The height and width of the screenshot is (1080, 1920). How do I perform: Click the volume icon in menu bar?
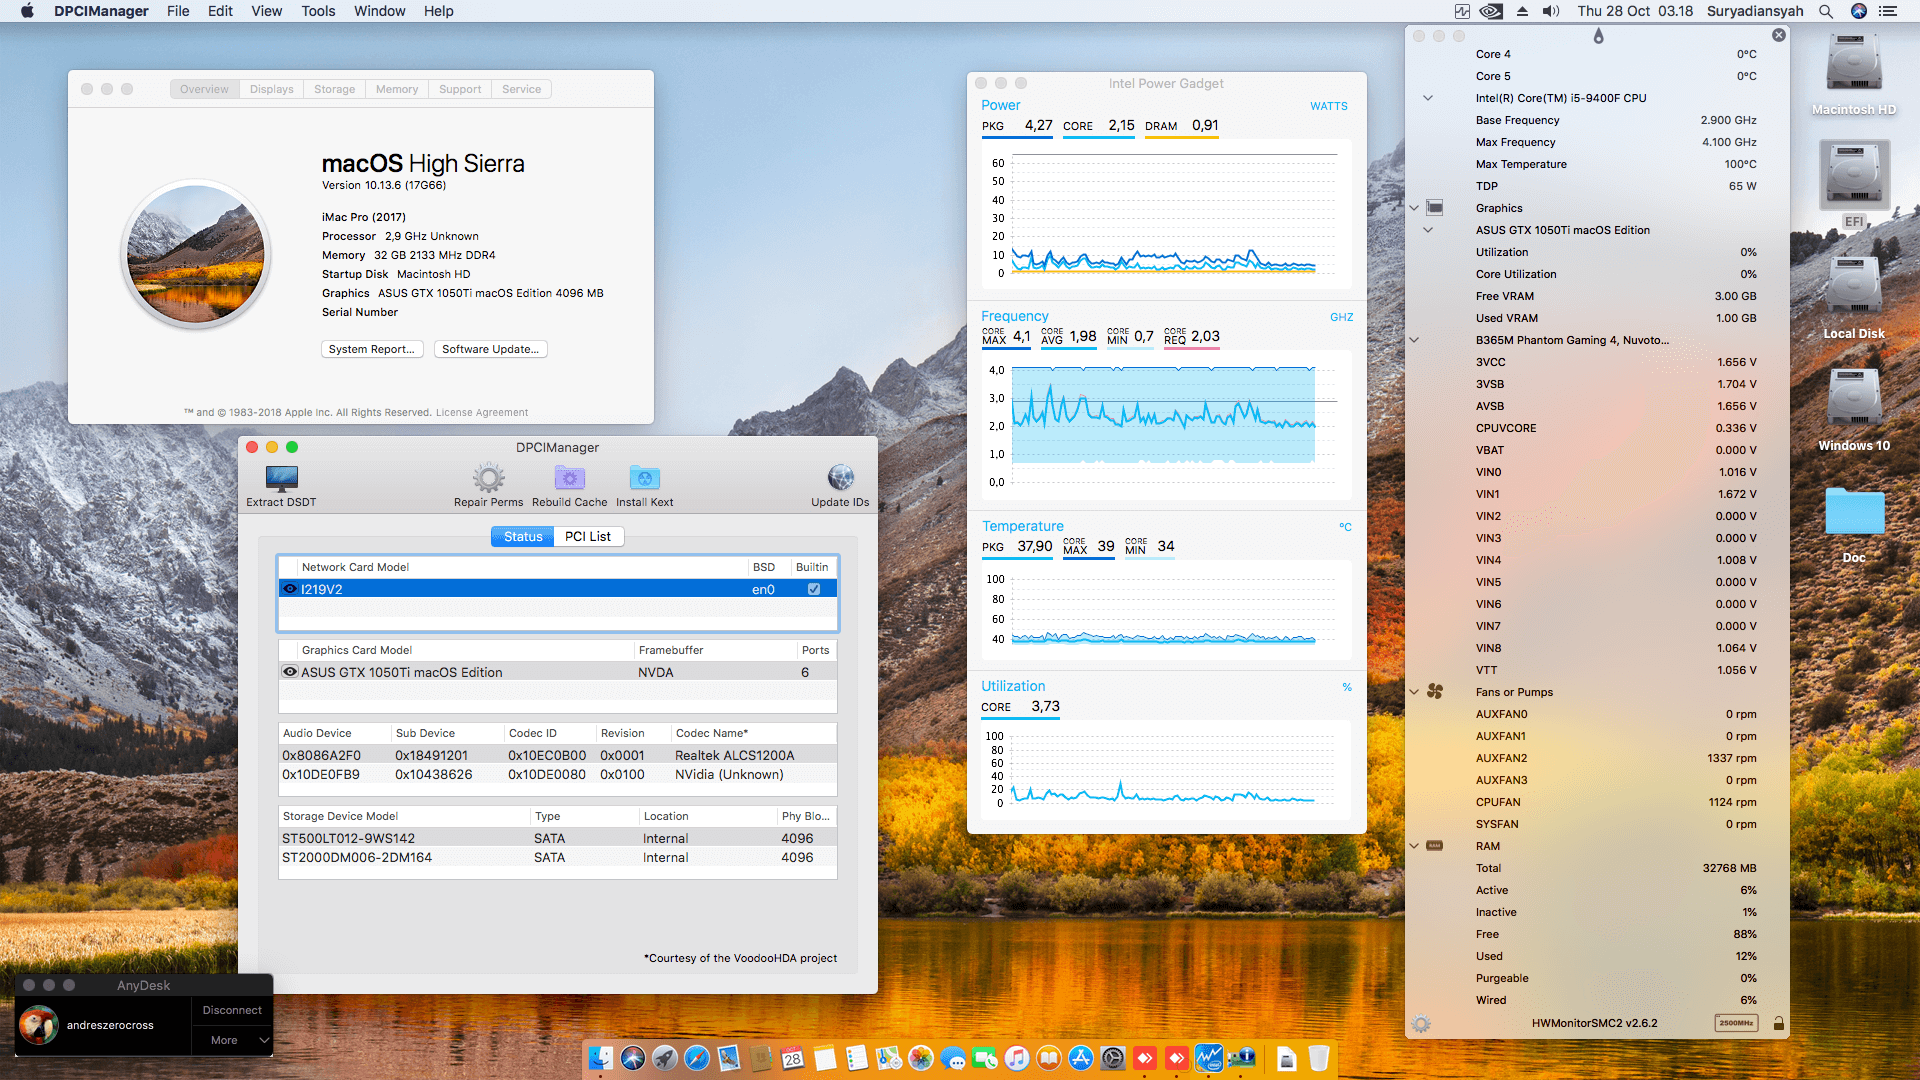1551,11
